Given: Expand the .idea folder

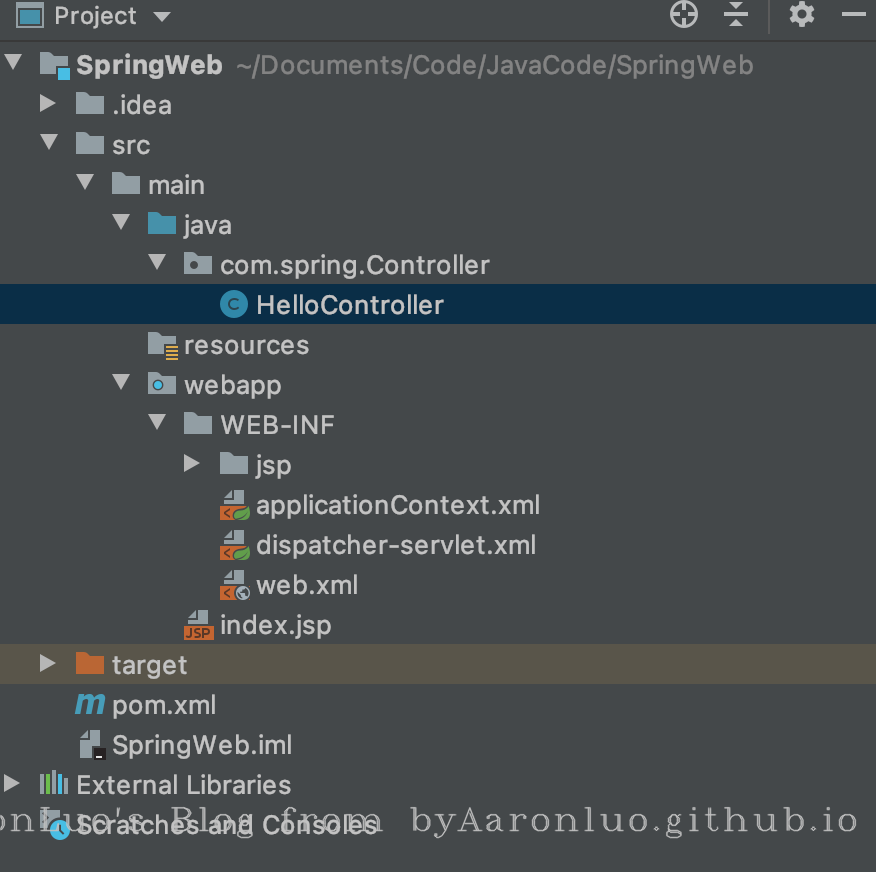Looking at the screenshot, I should click(x=47, y=104).
